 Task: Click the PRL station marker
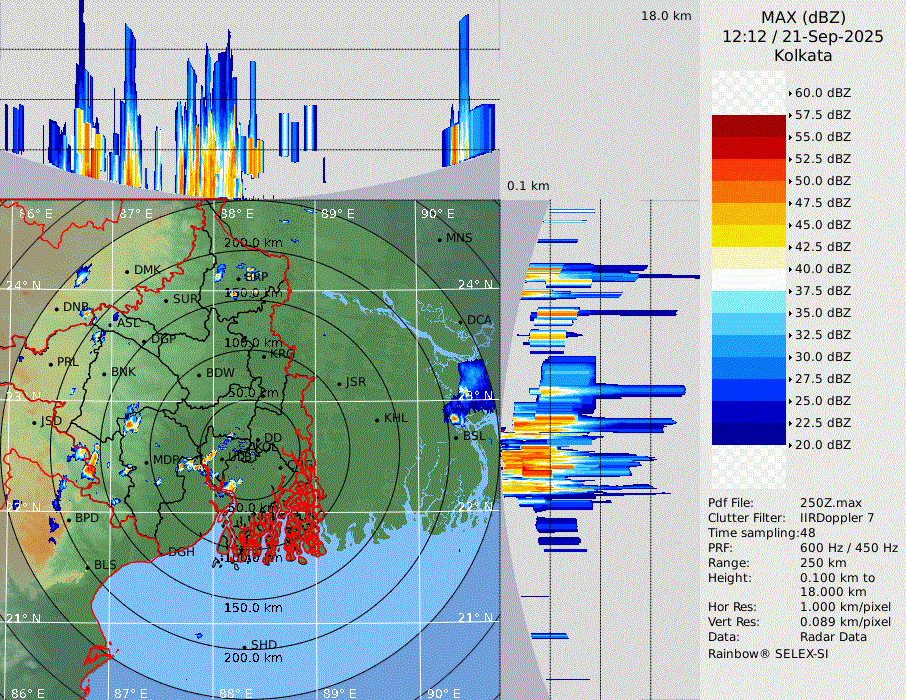click(50, 362)
